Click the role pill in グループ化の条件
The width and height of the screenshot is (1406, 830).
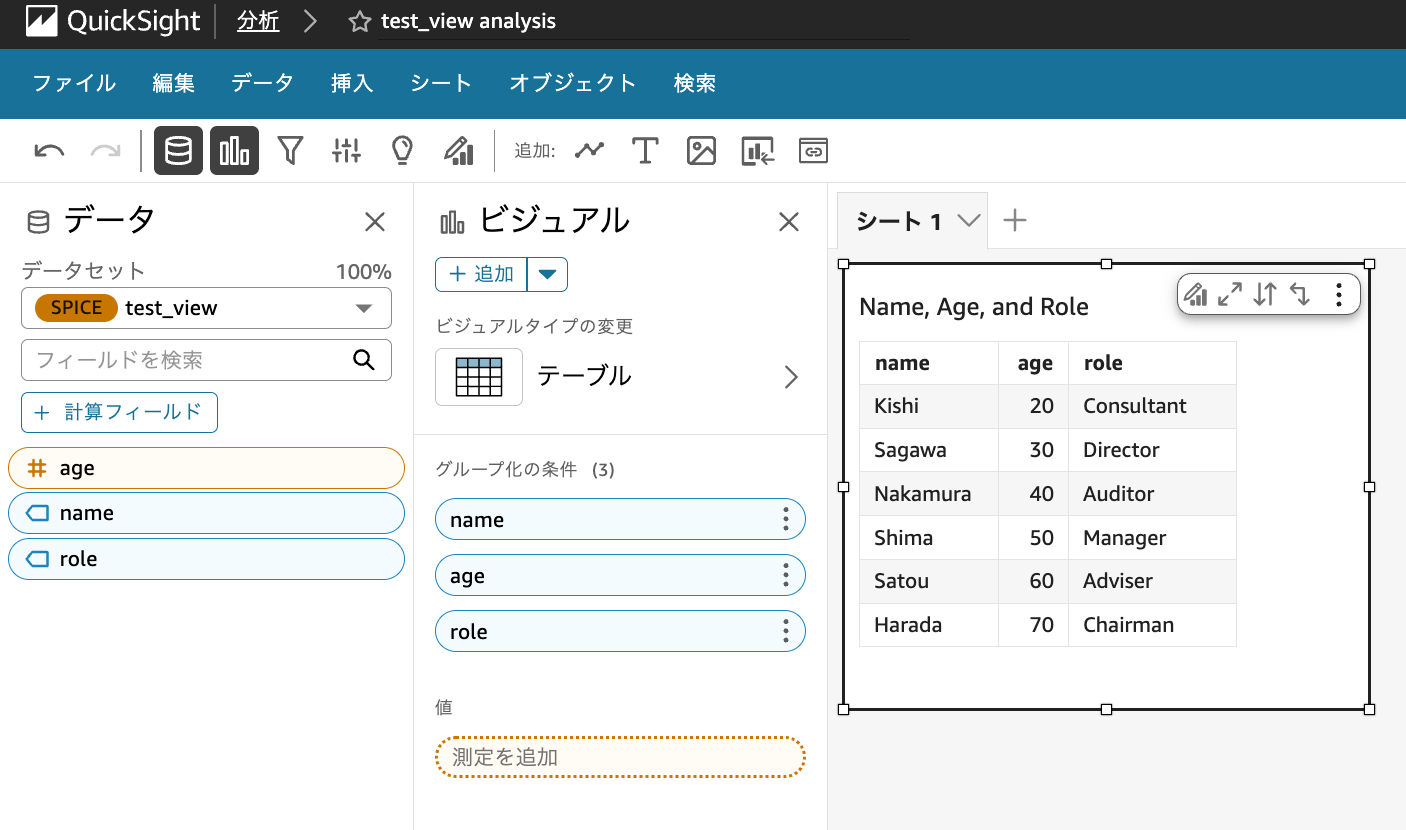pos(620,631)
